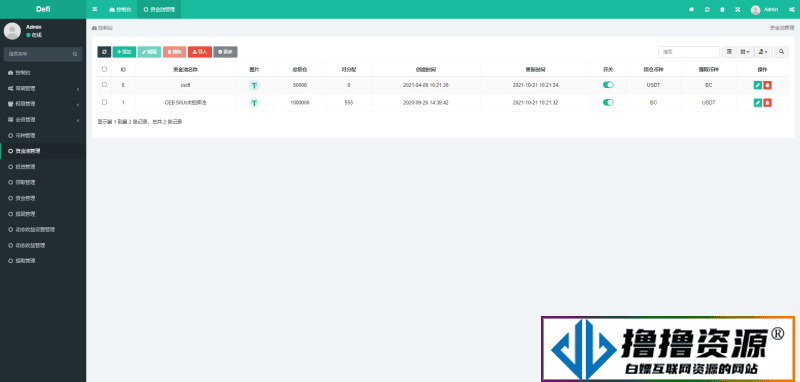
Task: Toggle the switch in the usdt row
Action: click(x=608, y=85)
